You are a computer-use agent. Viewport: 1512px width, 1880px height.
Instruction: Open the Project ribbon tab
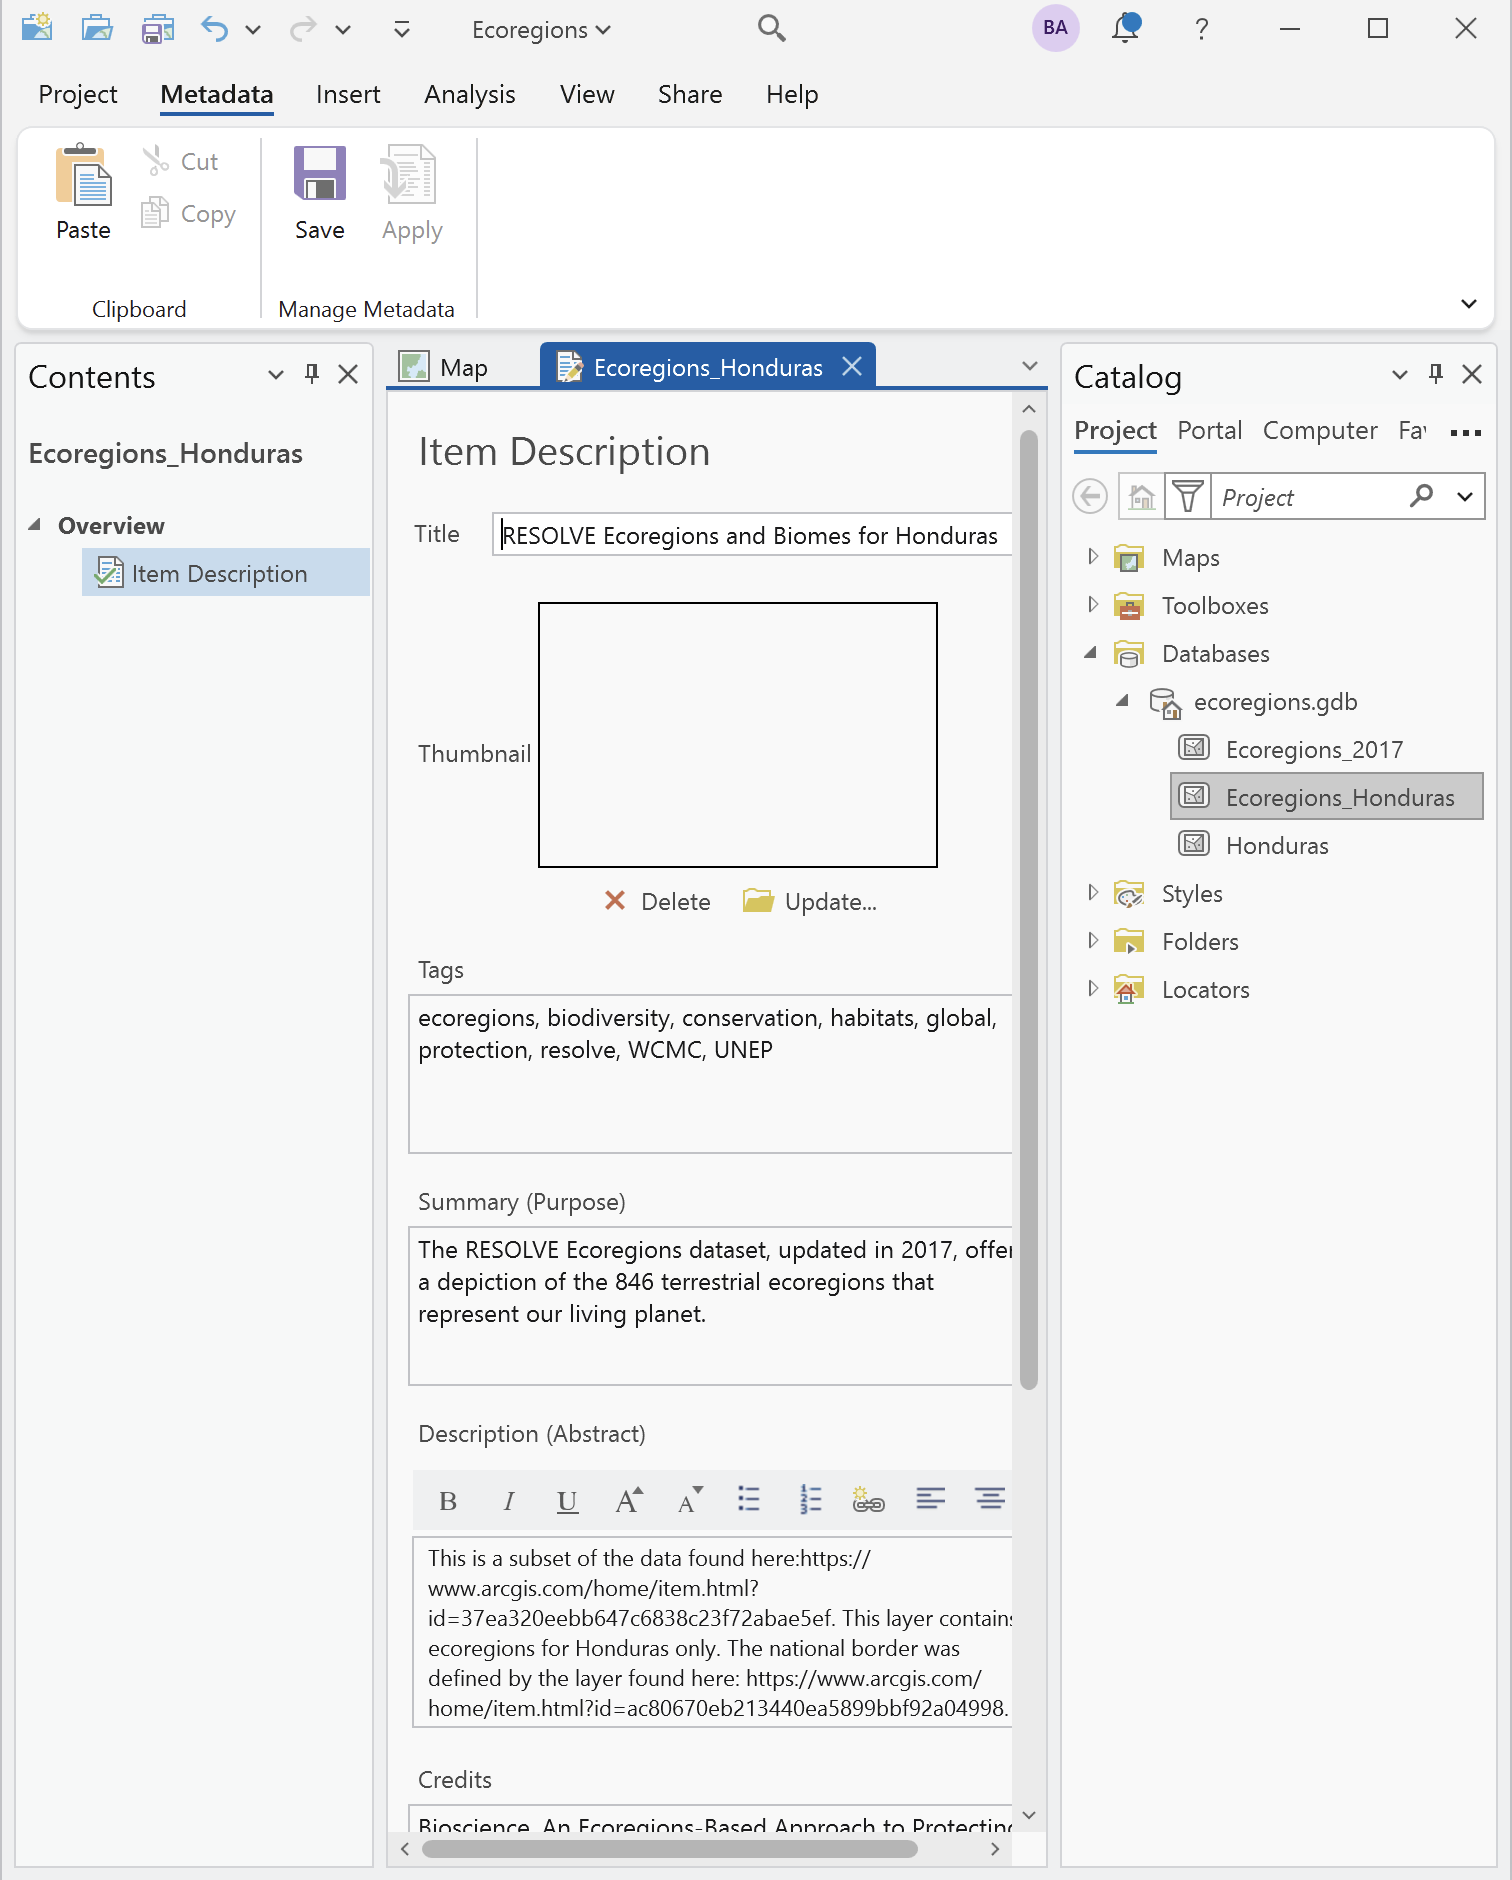tap(78, 95)
